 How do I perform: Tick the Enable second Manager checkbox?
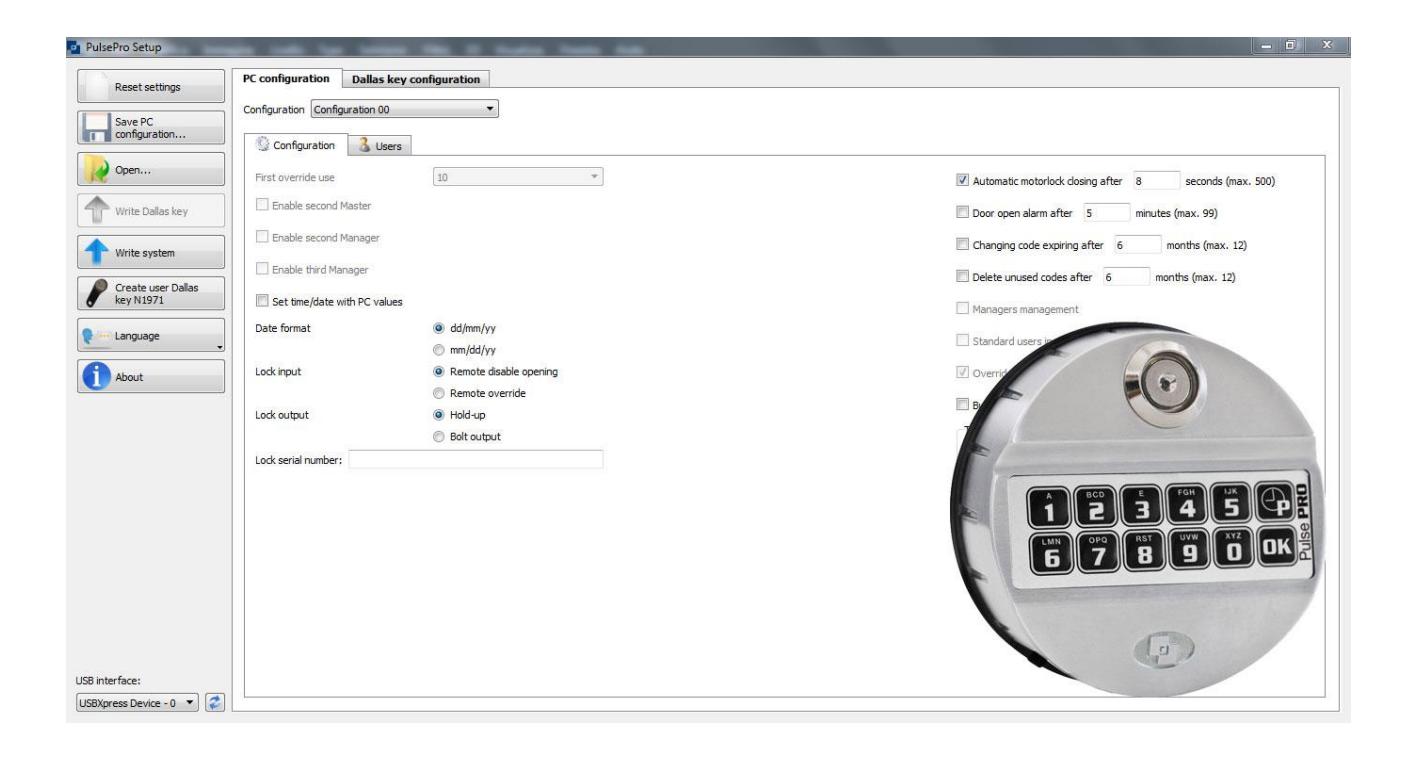(264, 237)
